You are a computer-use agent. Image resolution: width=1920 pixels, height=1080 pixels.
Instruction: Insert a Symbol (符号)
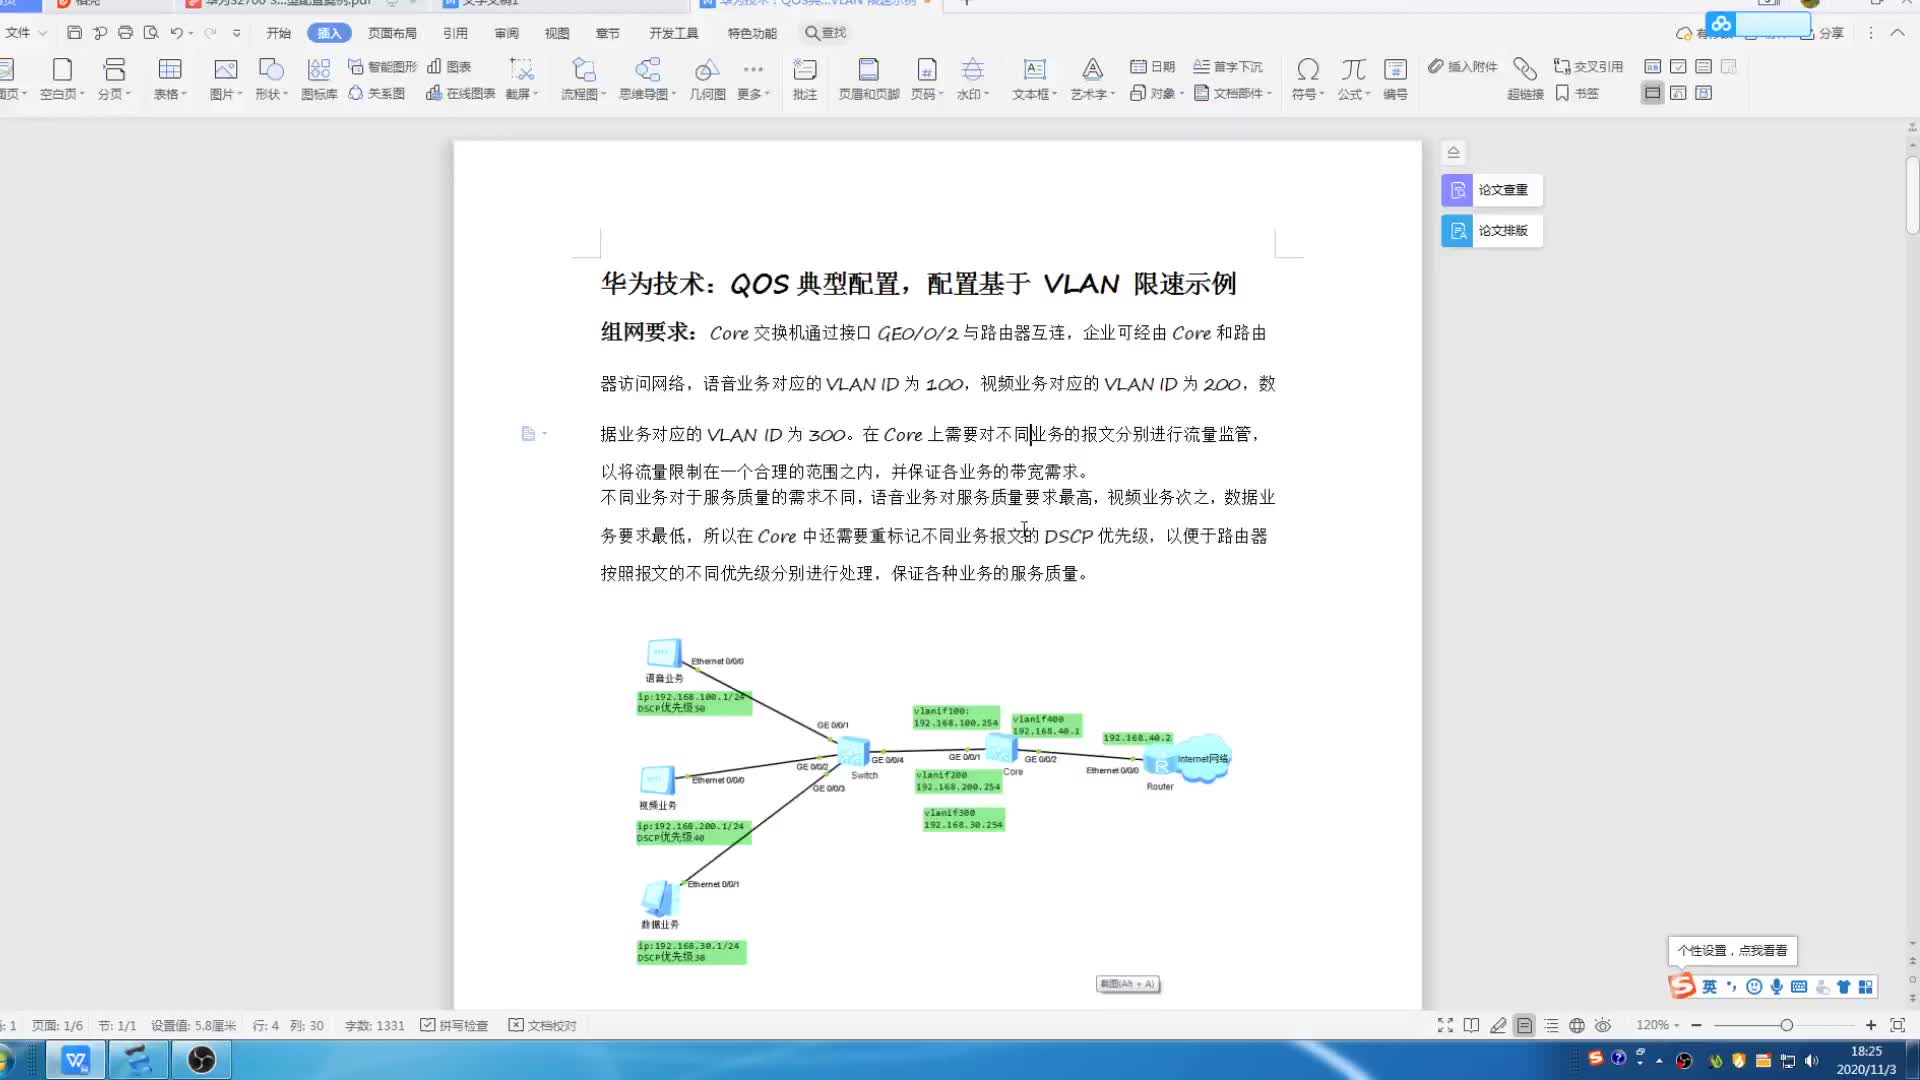pos(1307,79)
